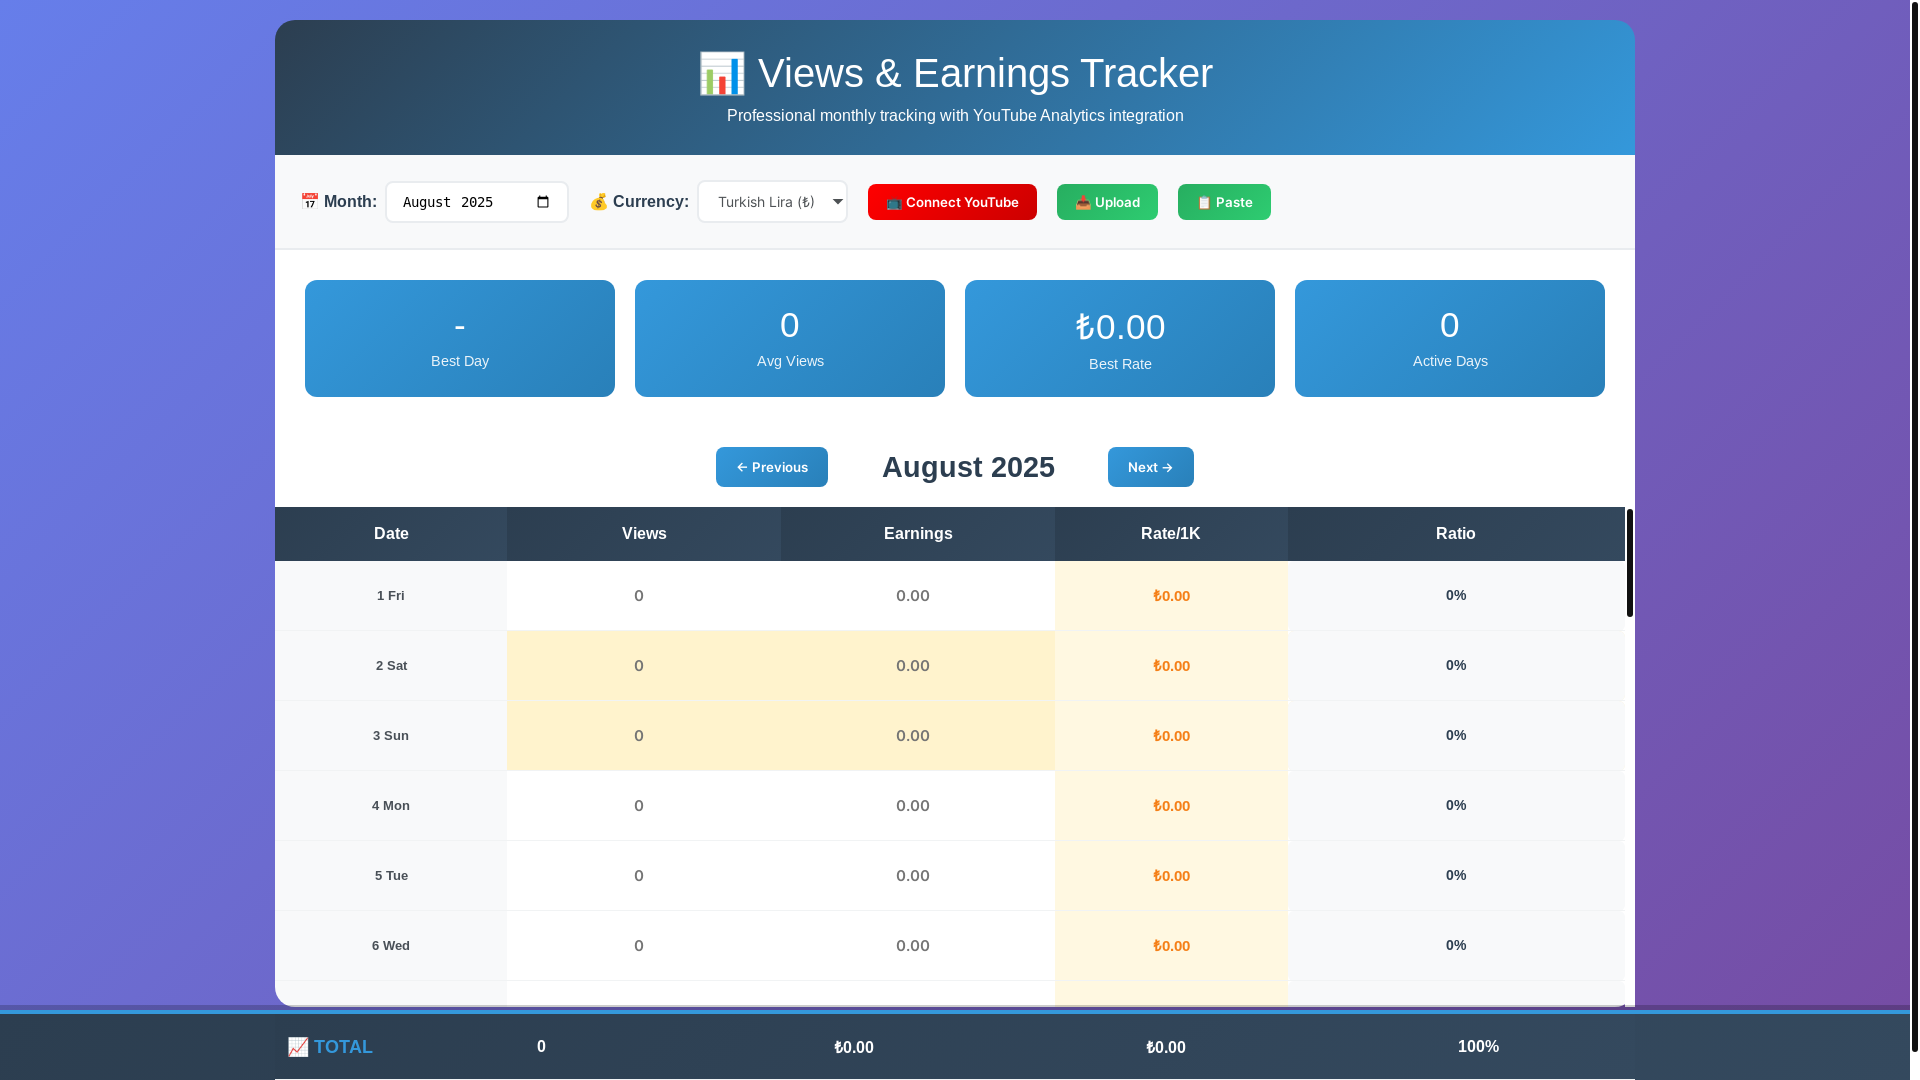Screen dimensions: 1920x1080
Task: Click the 6 Wed date cell
Action: point(391,946)
